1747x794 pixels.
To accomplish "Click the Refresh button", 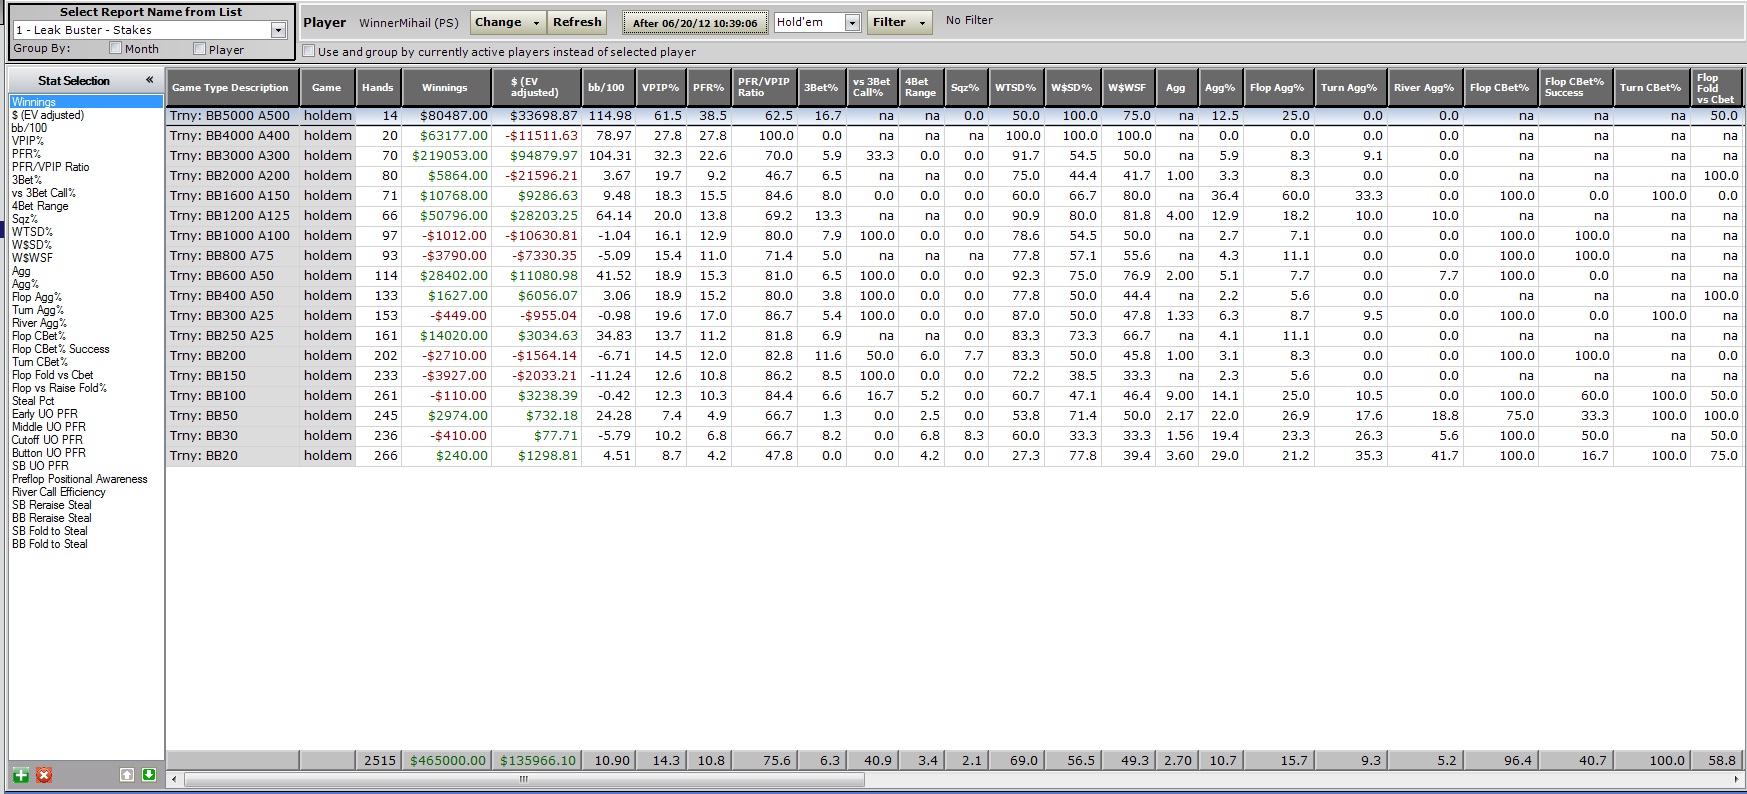I will point(577,22).
